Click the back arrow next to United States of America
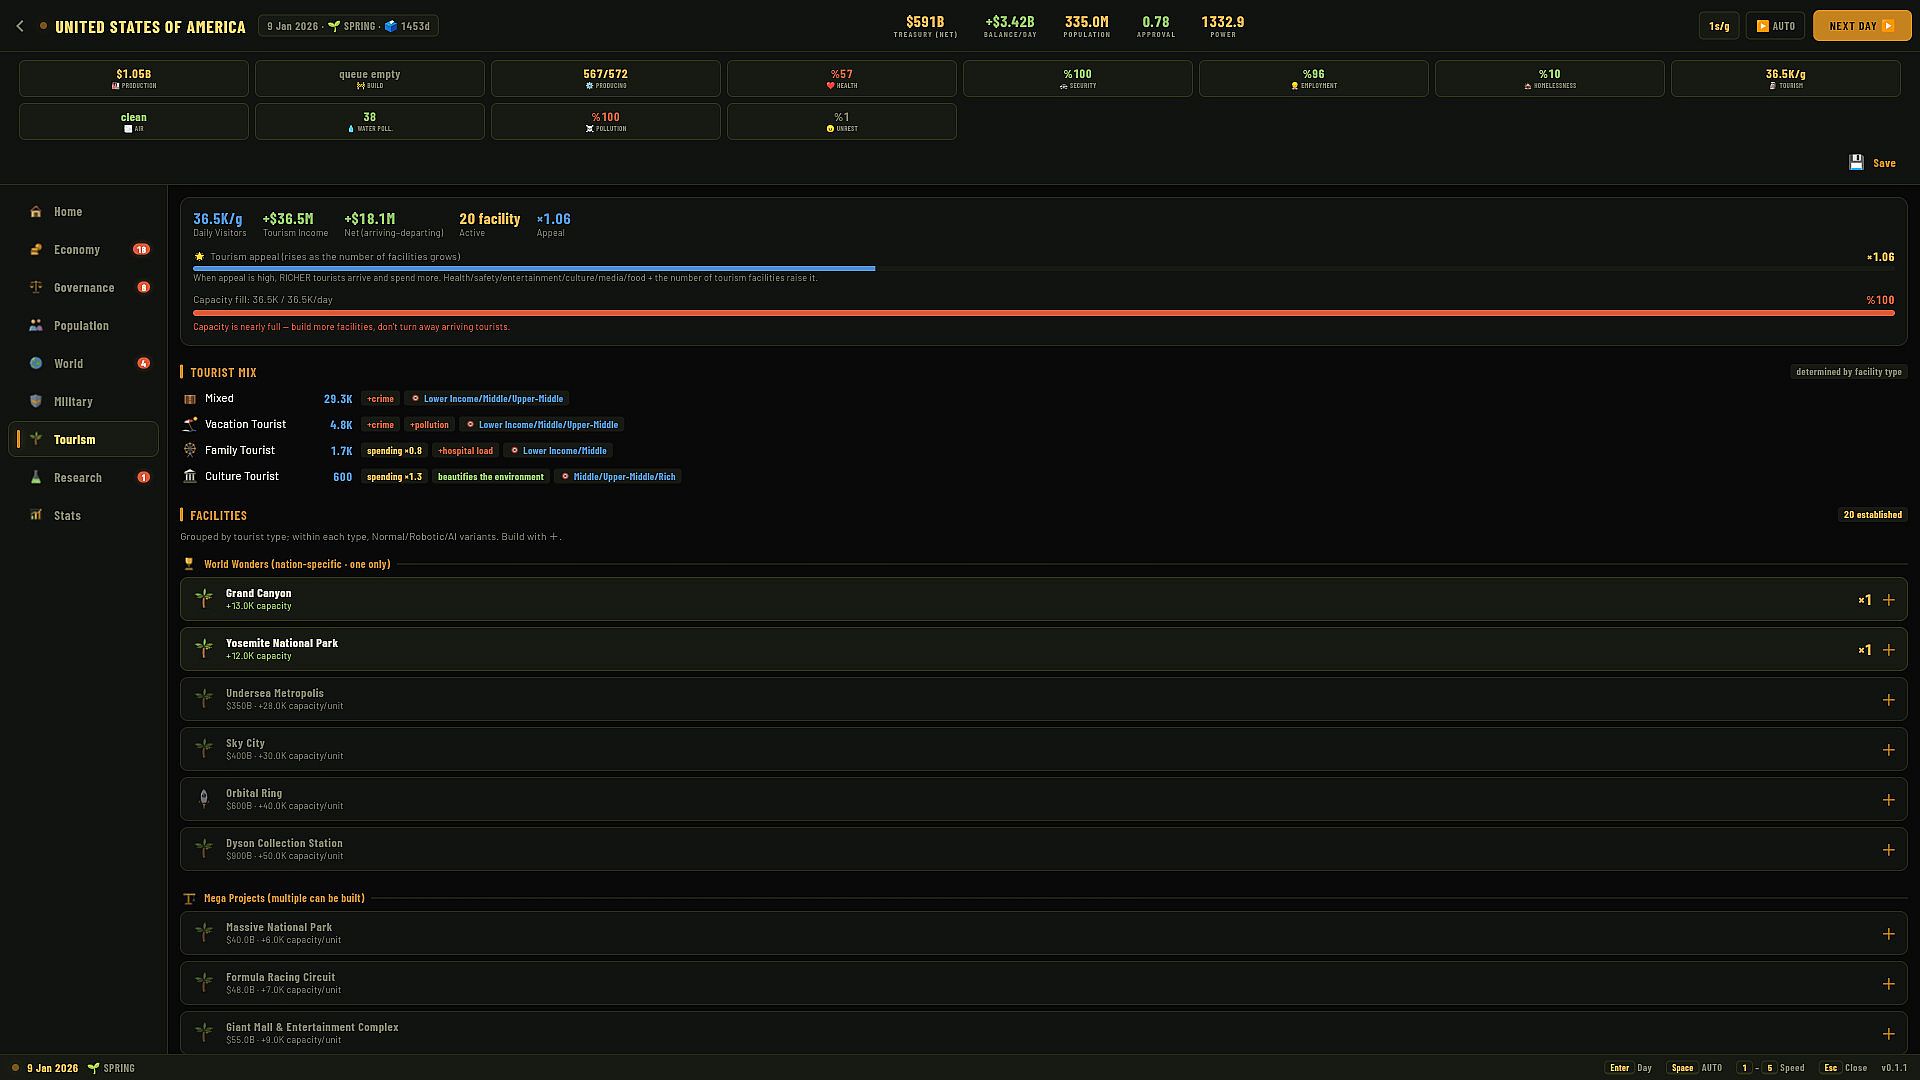This screenshot has width=1920, height=1080. [20, 26]
